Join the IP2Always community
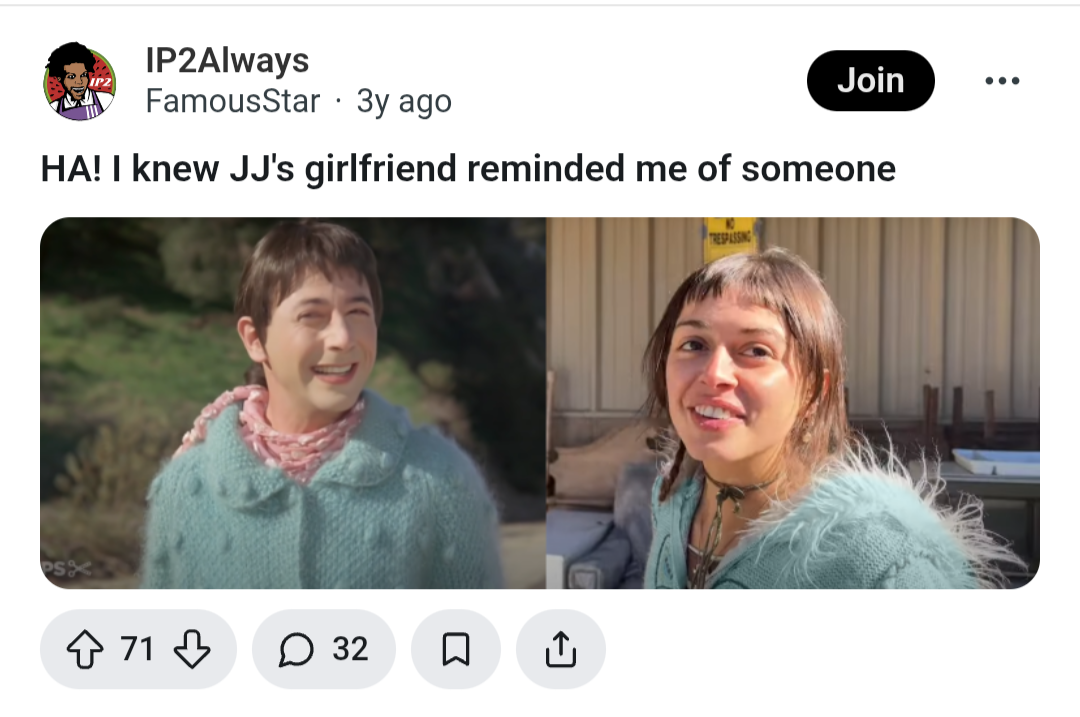The width and height of the screenshot is (1080, 717). 871,81
